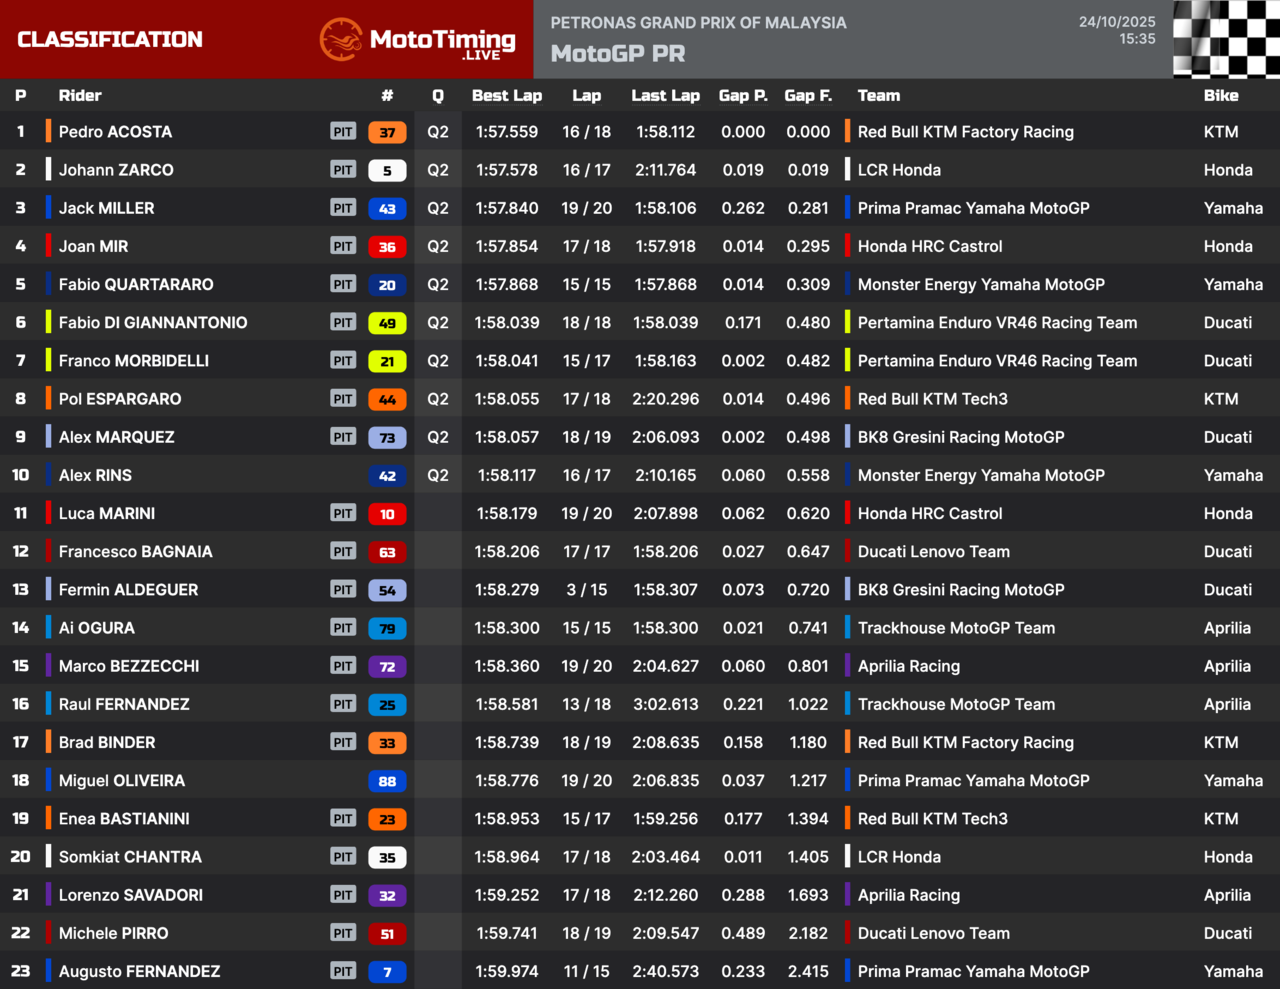Click the Team column header

878,96
